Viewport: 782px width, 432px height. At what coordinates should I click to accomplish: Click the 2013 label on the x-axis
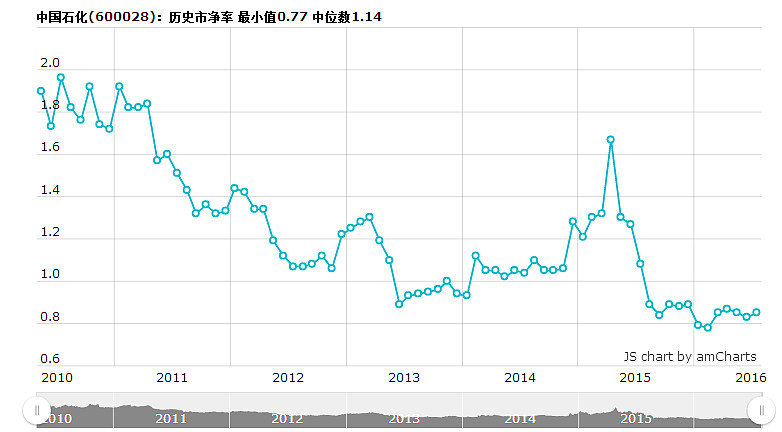pos(404,377)
